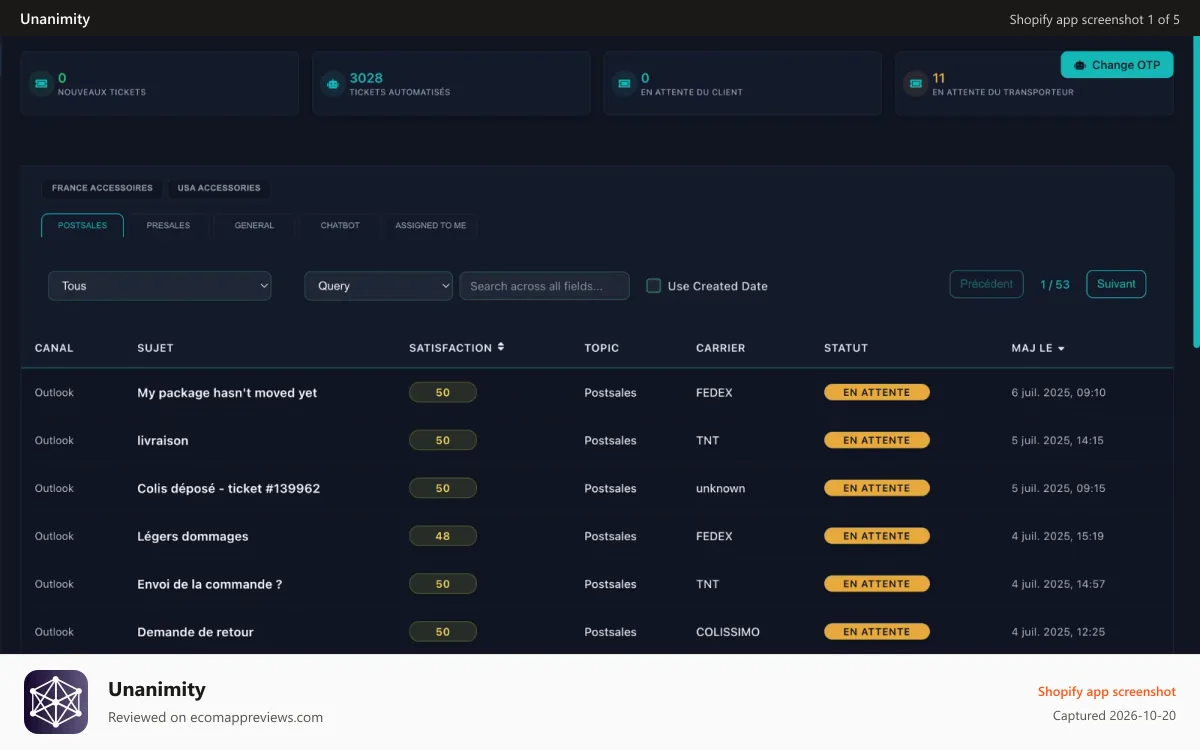Open the Query type dropdown

click(378, 286)
